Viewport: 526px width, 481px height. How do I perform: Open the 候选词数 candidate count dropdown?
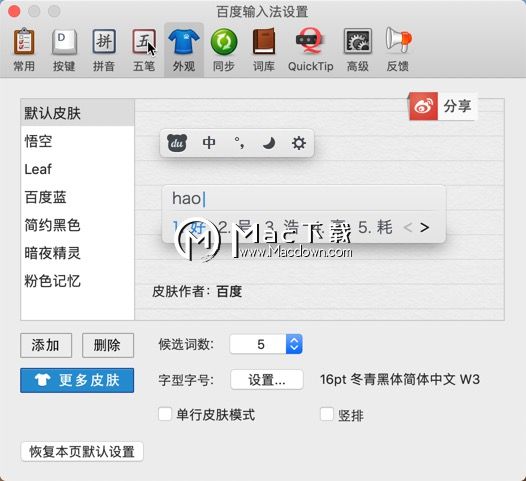pyautogui.click(x=266, y=344)
